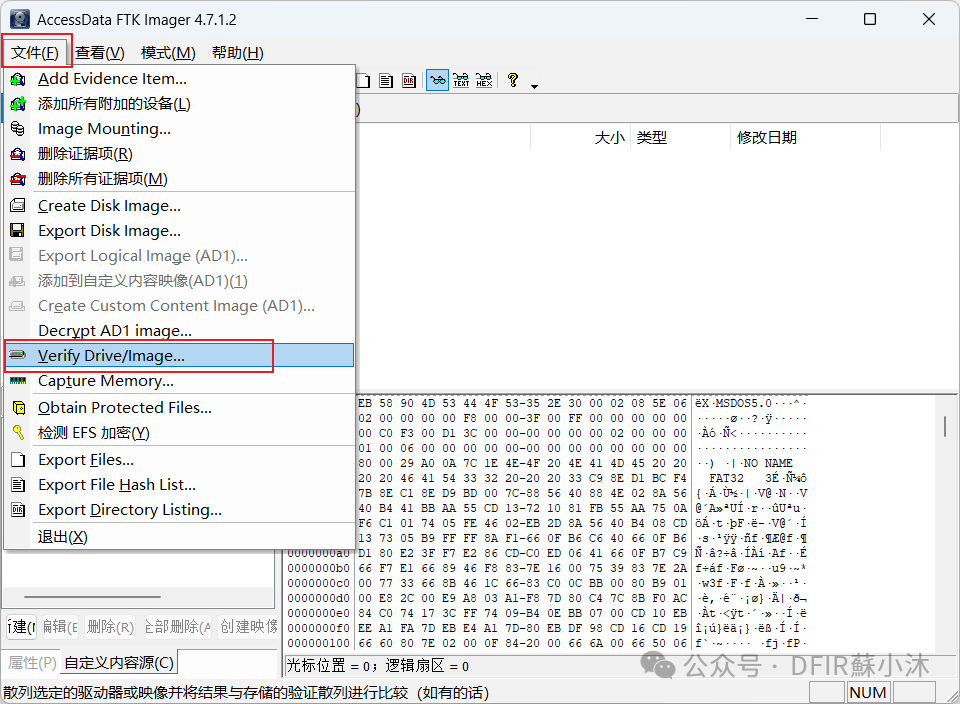
Task: Switch to HEX view mode toolbar icon
Action: (x=484, y=80)
